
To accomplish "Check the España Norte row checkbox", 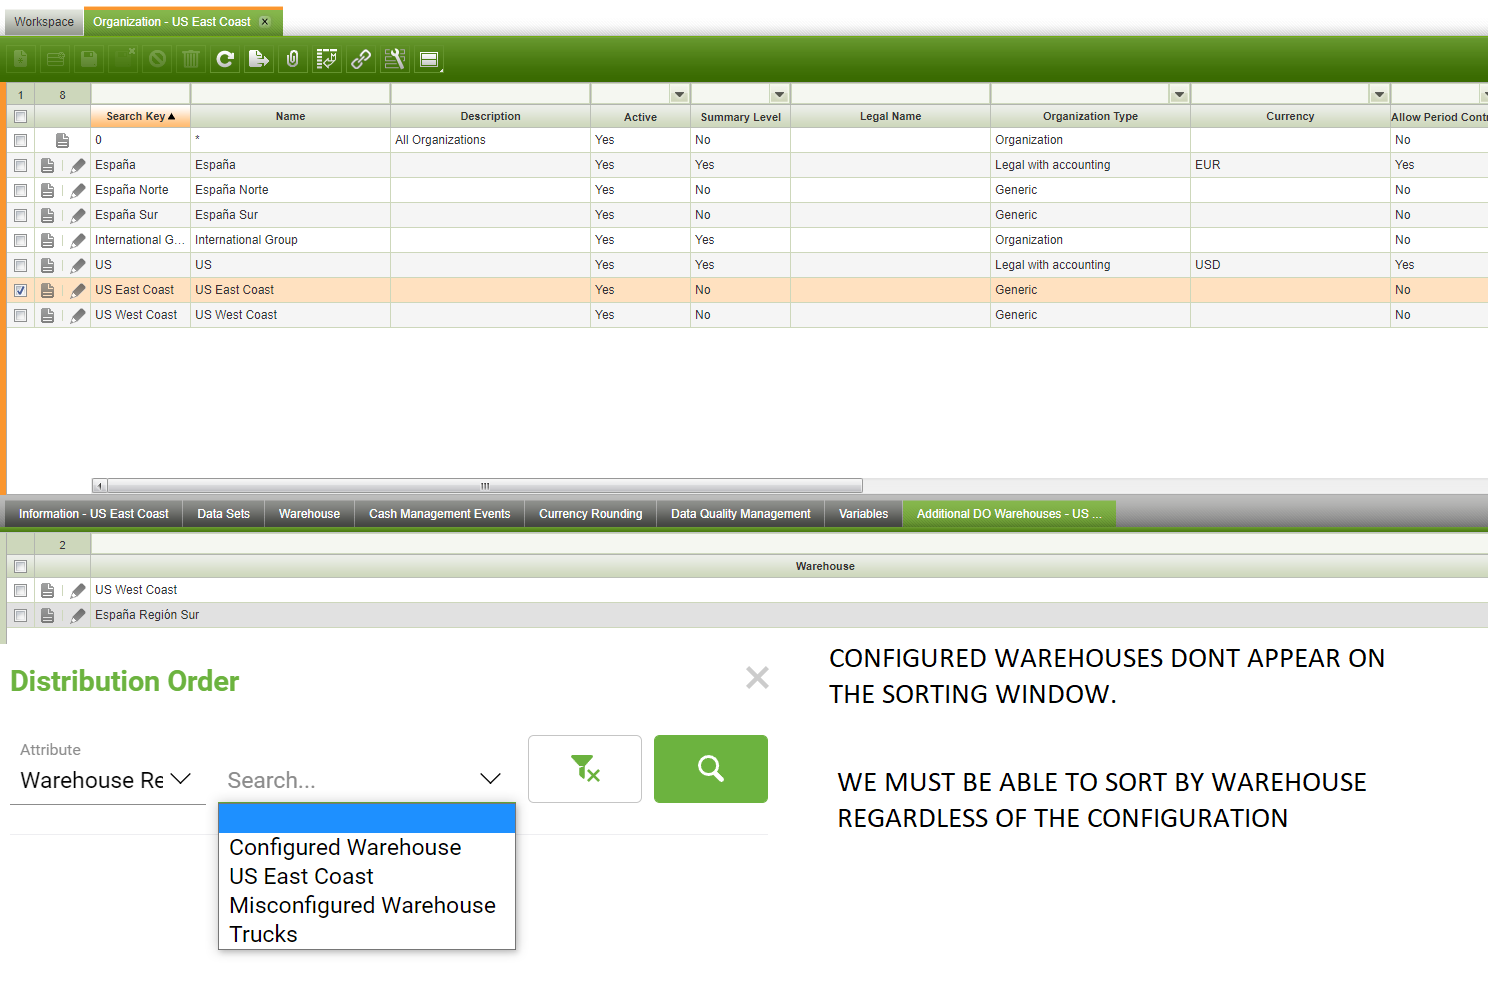I will 20,190.
